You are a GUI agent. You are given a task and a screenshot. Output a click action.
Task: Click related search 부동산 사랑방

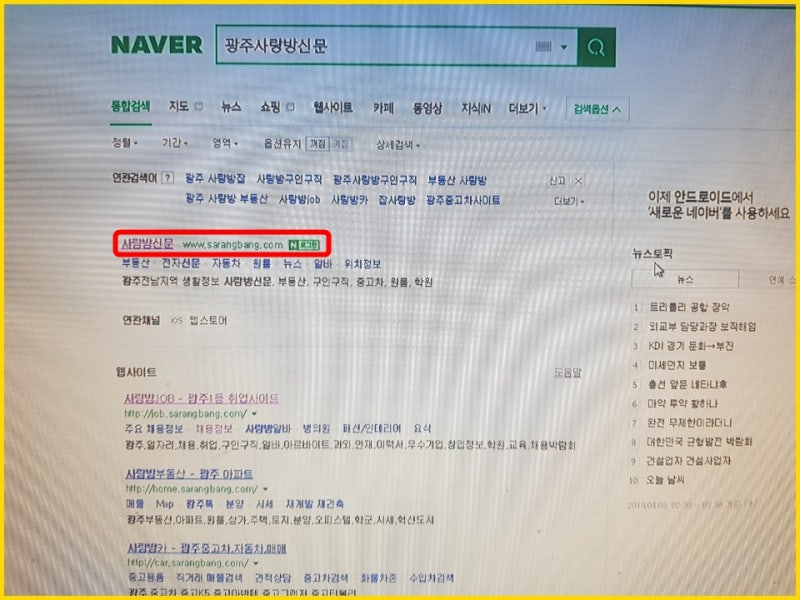(x=457, y=181)
